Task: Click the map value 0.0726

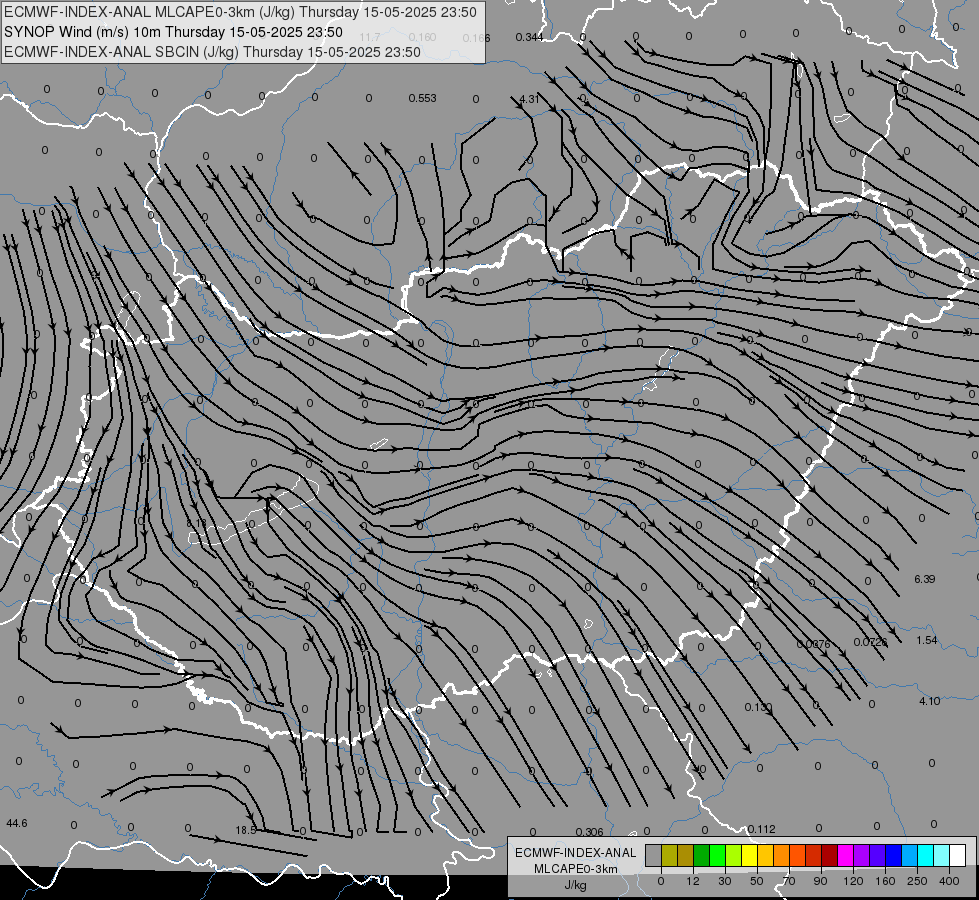Action: 870,643
